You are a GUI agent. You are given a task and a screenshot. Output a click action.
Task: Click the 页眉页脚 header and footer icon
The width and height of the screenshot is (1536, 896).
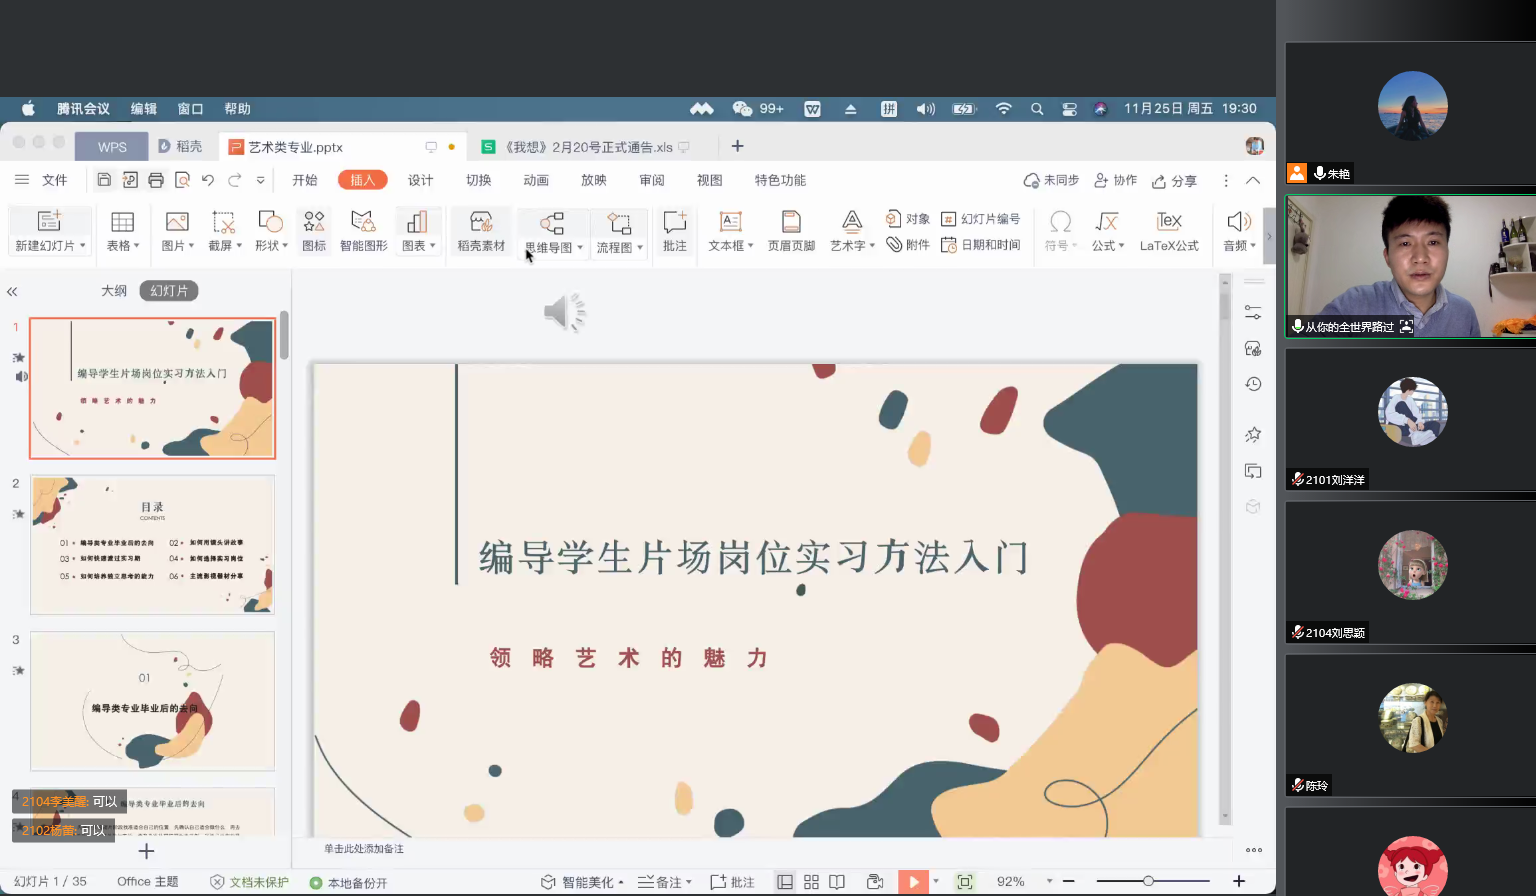pyautogui.click(x=791, y=230)
